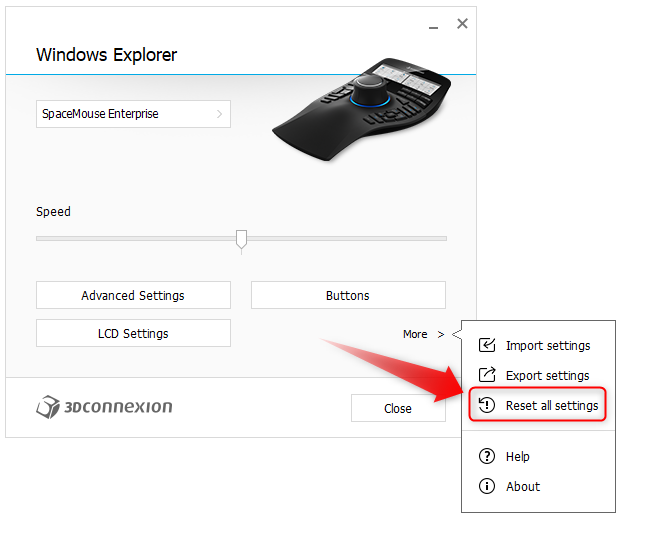This screenshot has height=537, width=653.
Task: Click the 3Dconnexion logo
Action: (x=104, y=407)
